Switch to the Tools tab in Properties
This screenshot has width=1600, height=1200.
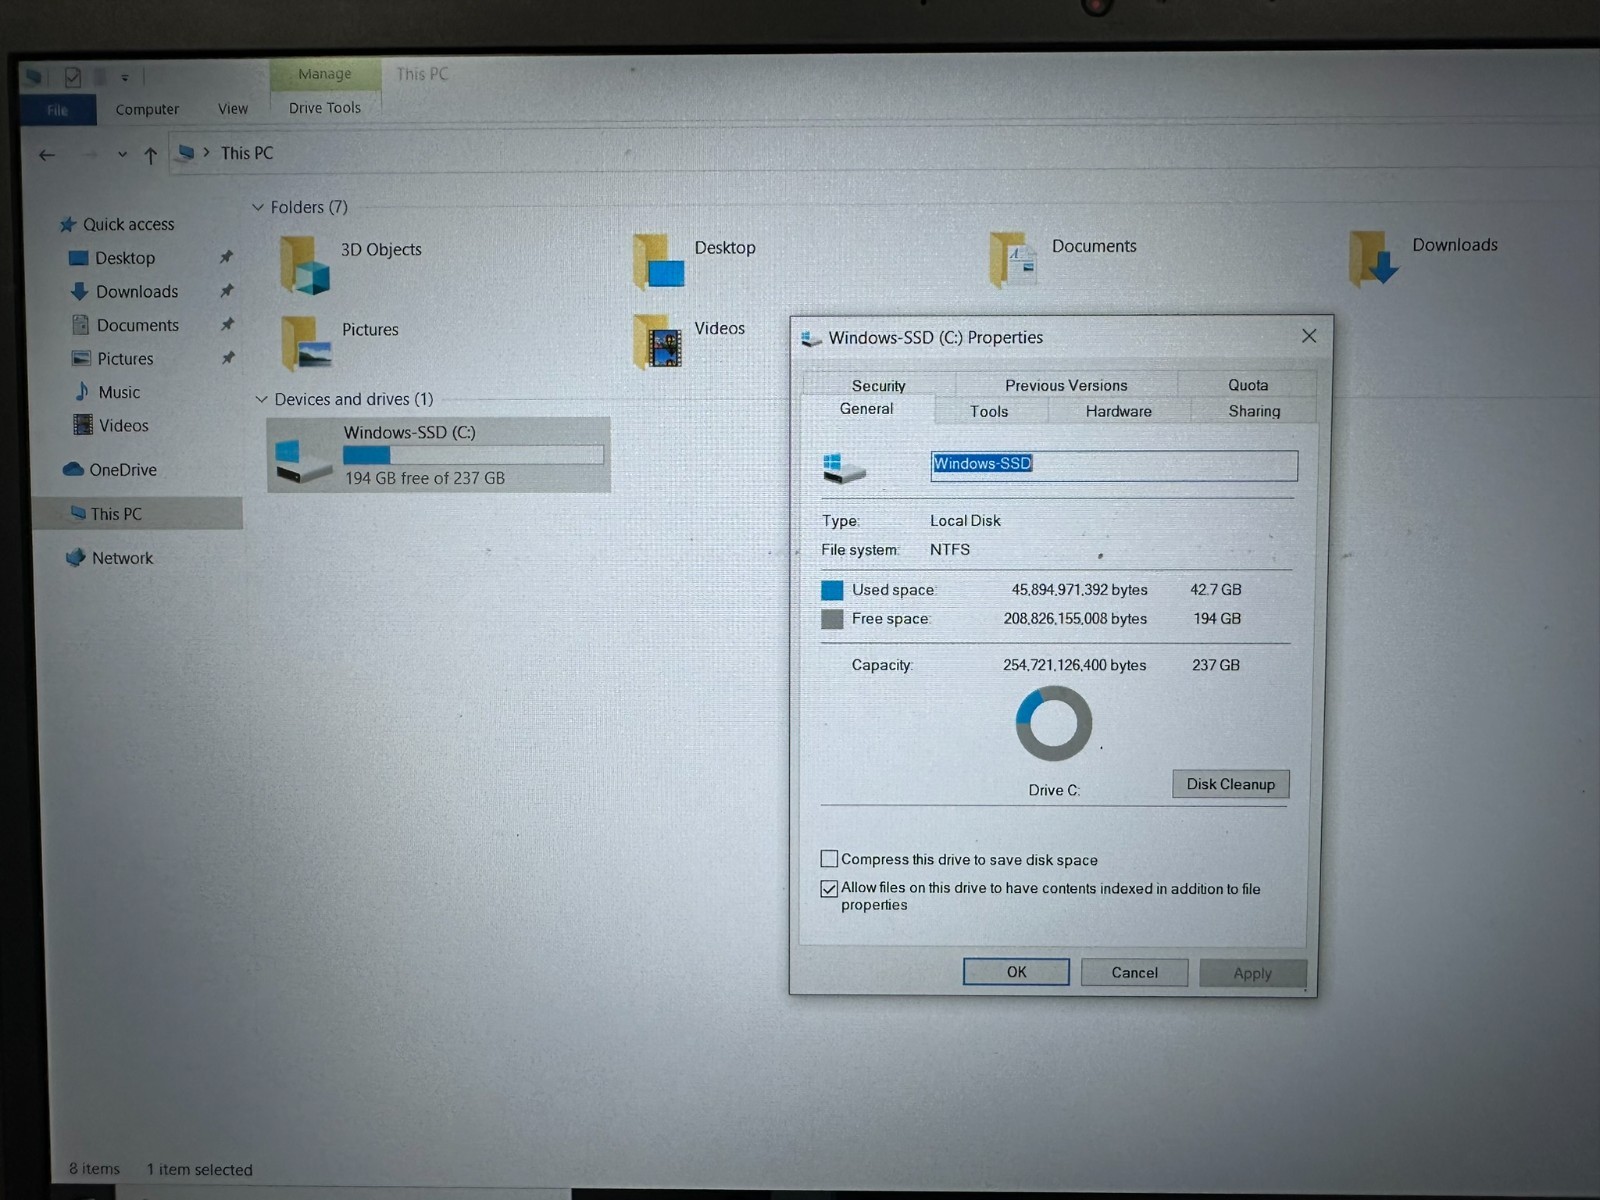click(x=989, y=411)
